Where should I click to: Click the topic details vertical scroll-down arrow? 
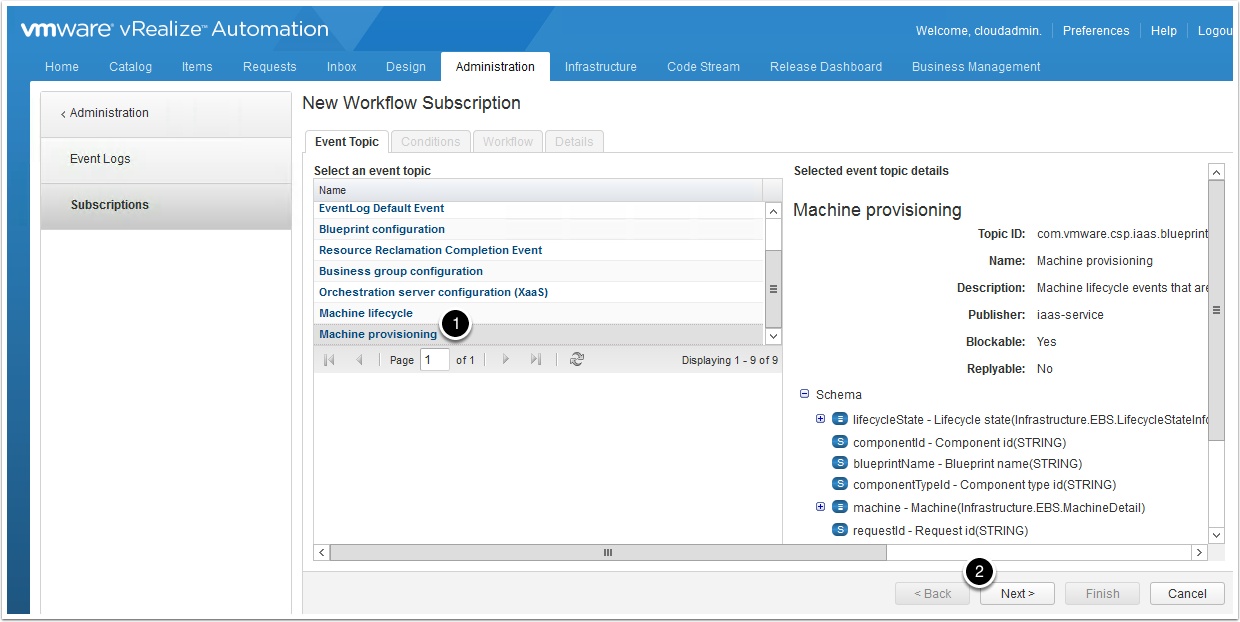[x=1216, y=535]
